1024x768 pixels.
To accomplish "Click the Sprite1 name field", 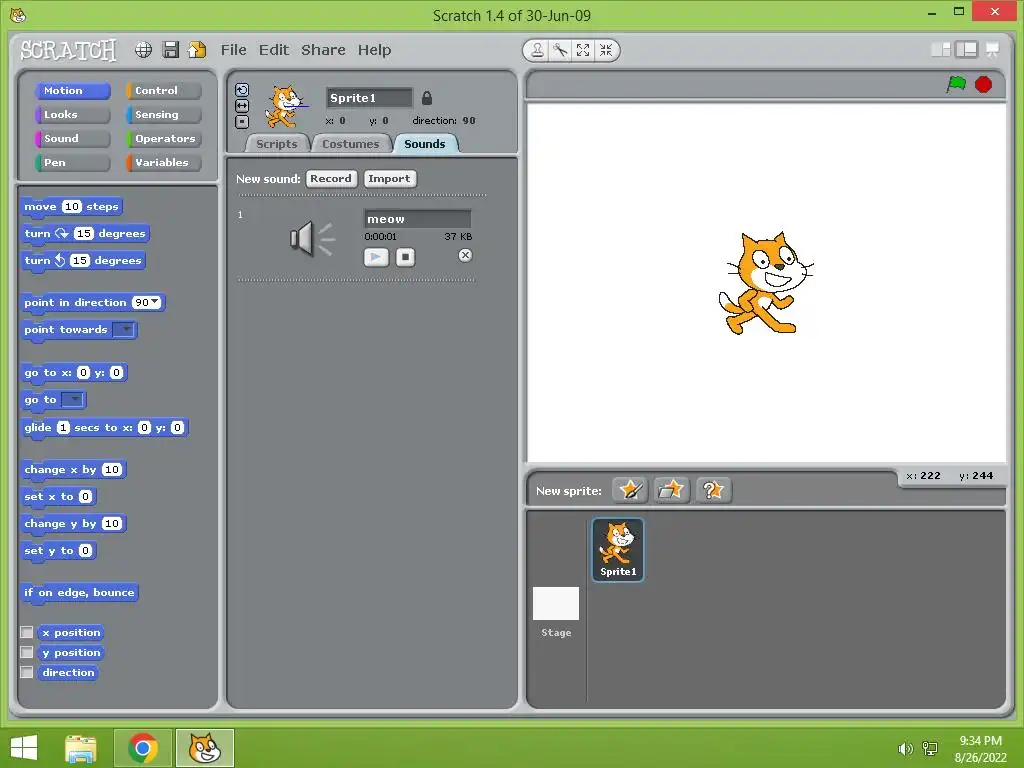I will pyautogui.click(x=369, y=98).
